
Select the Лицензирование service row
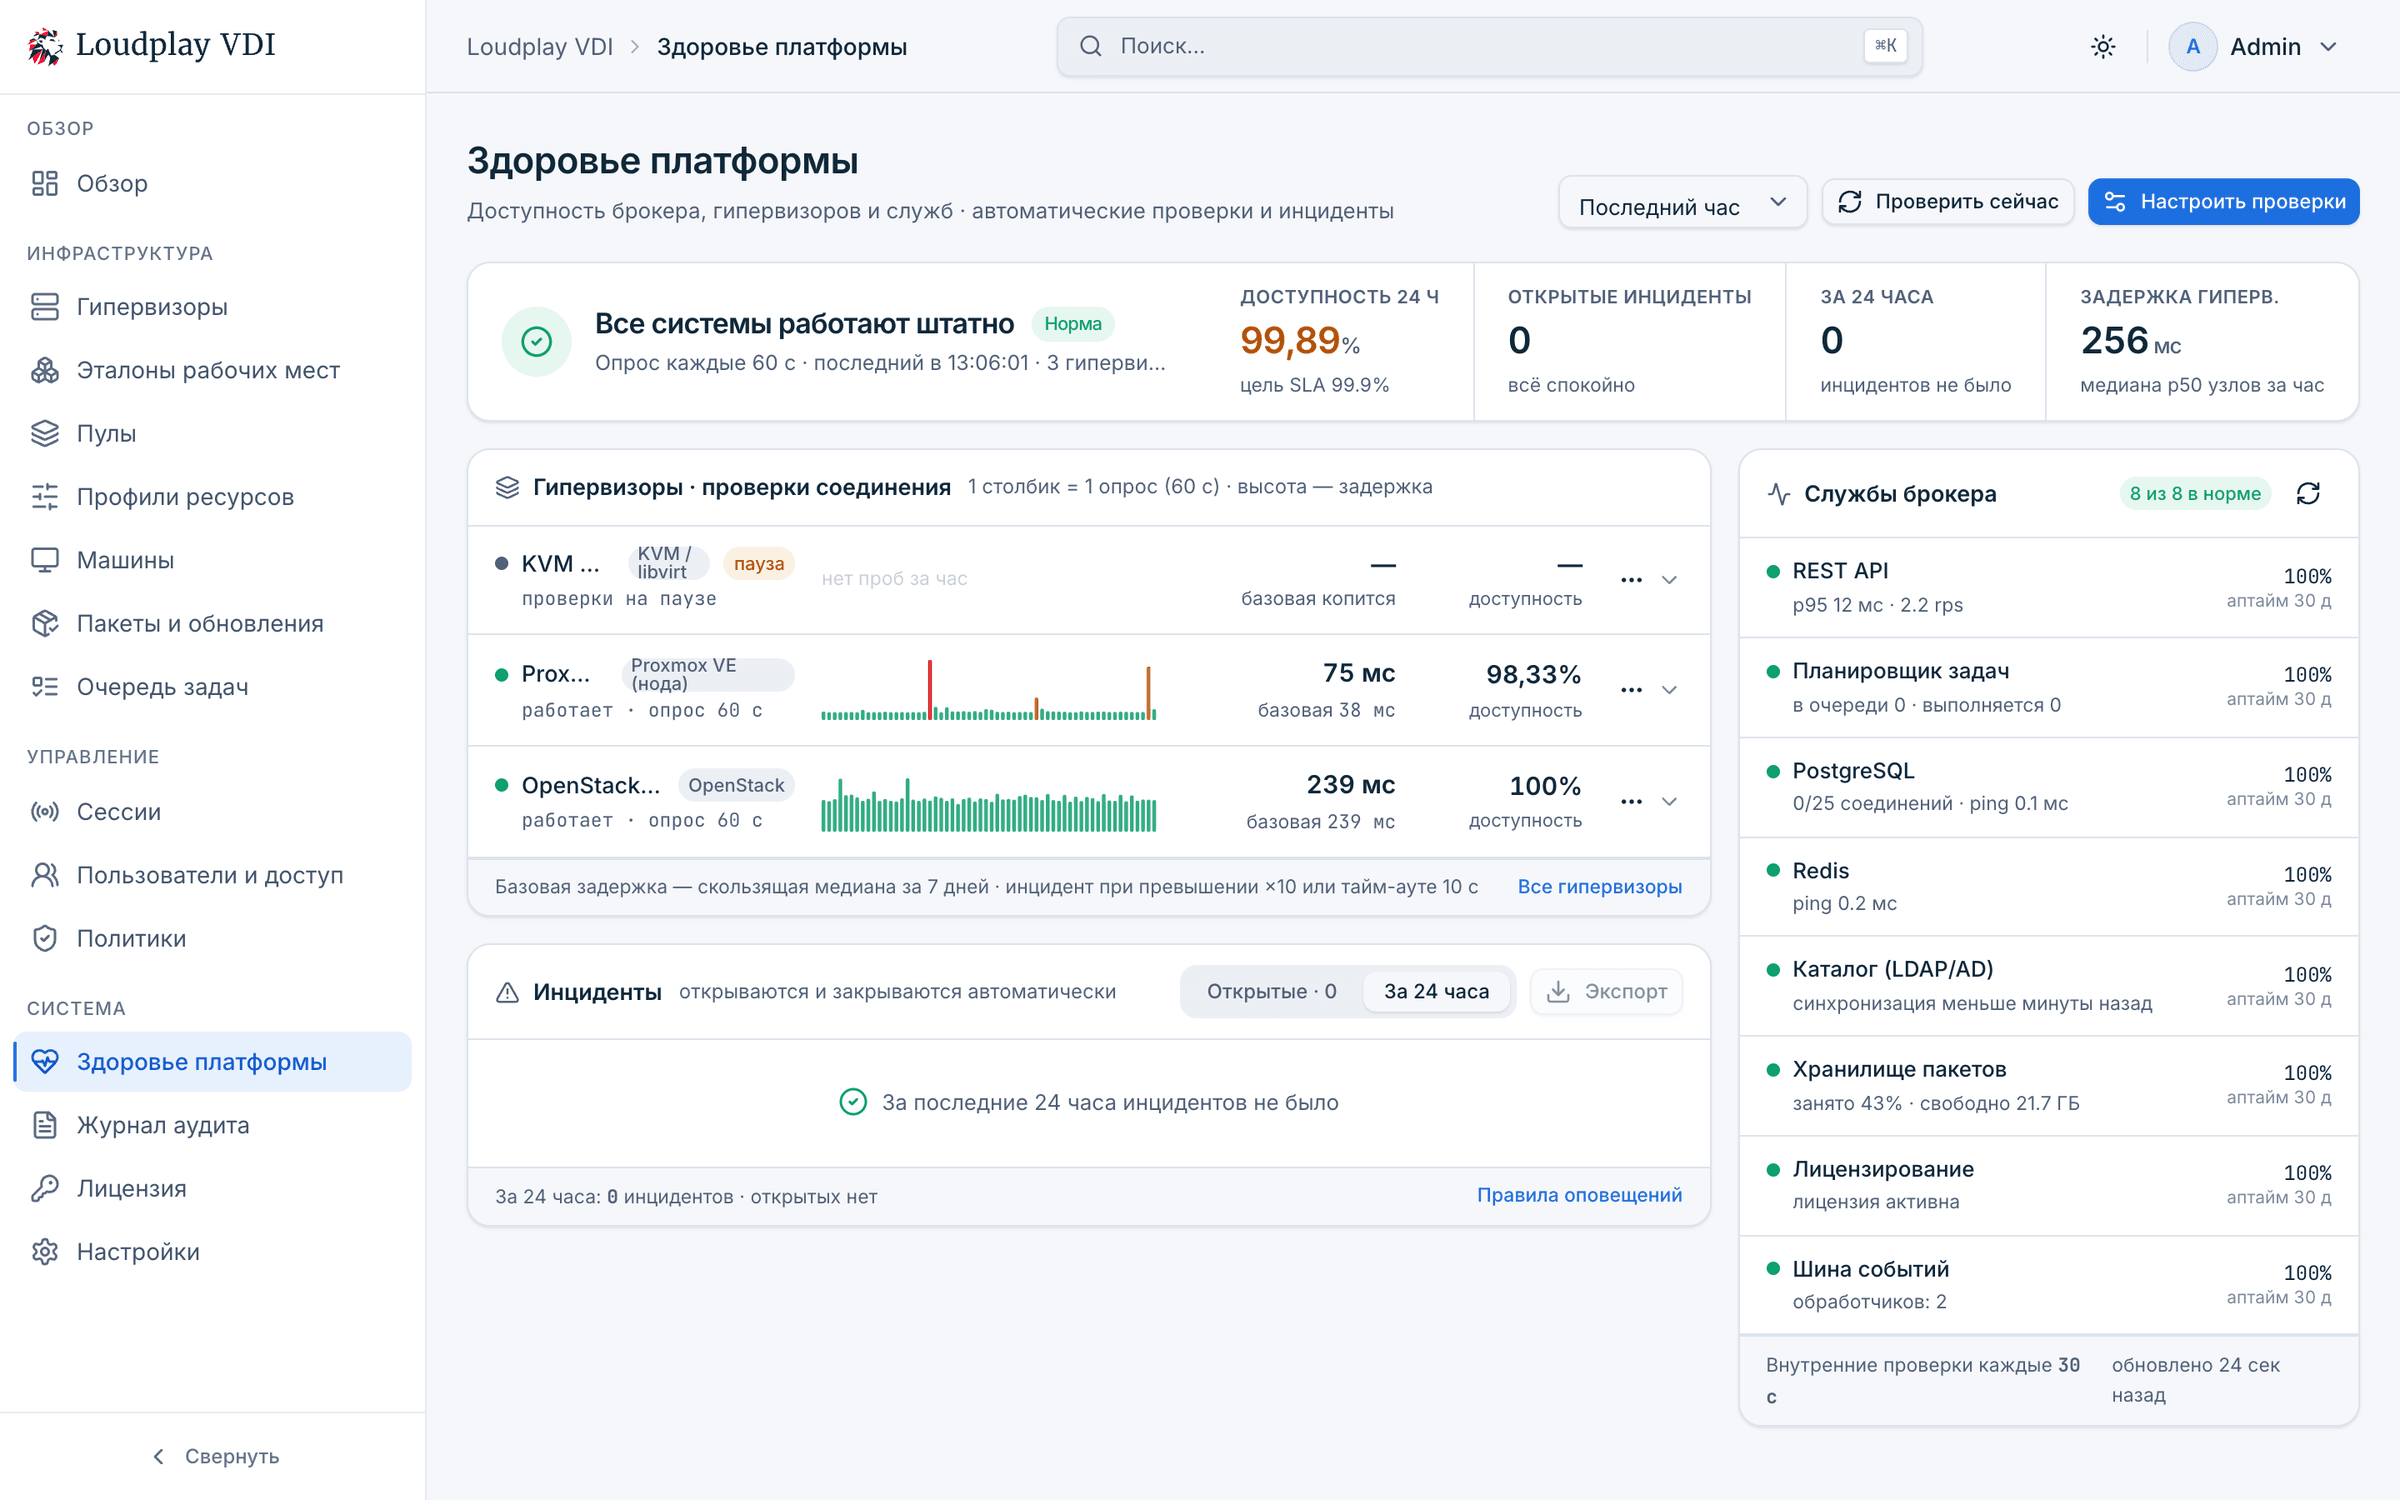2049,1186
